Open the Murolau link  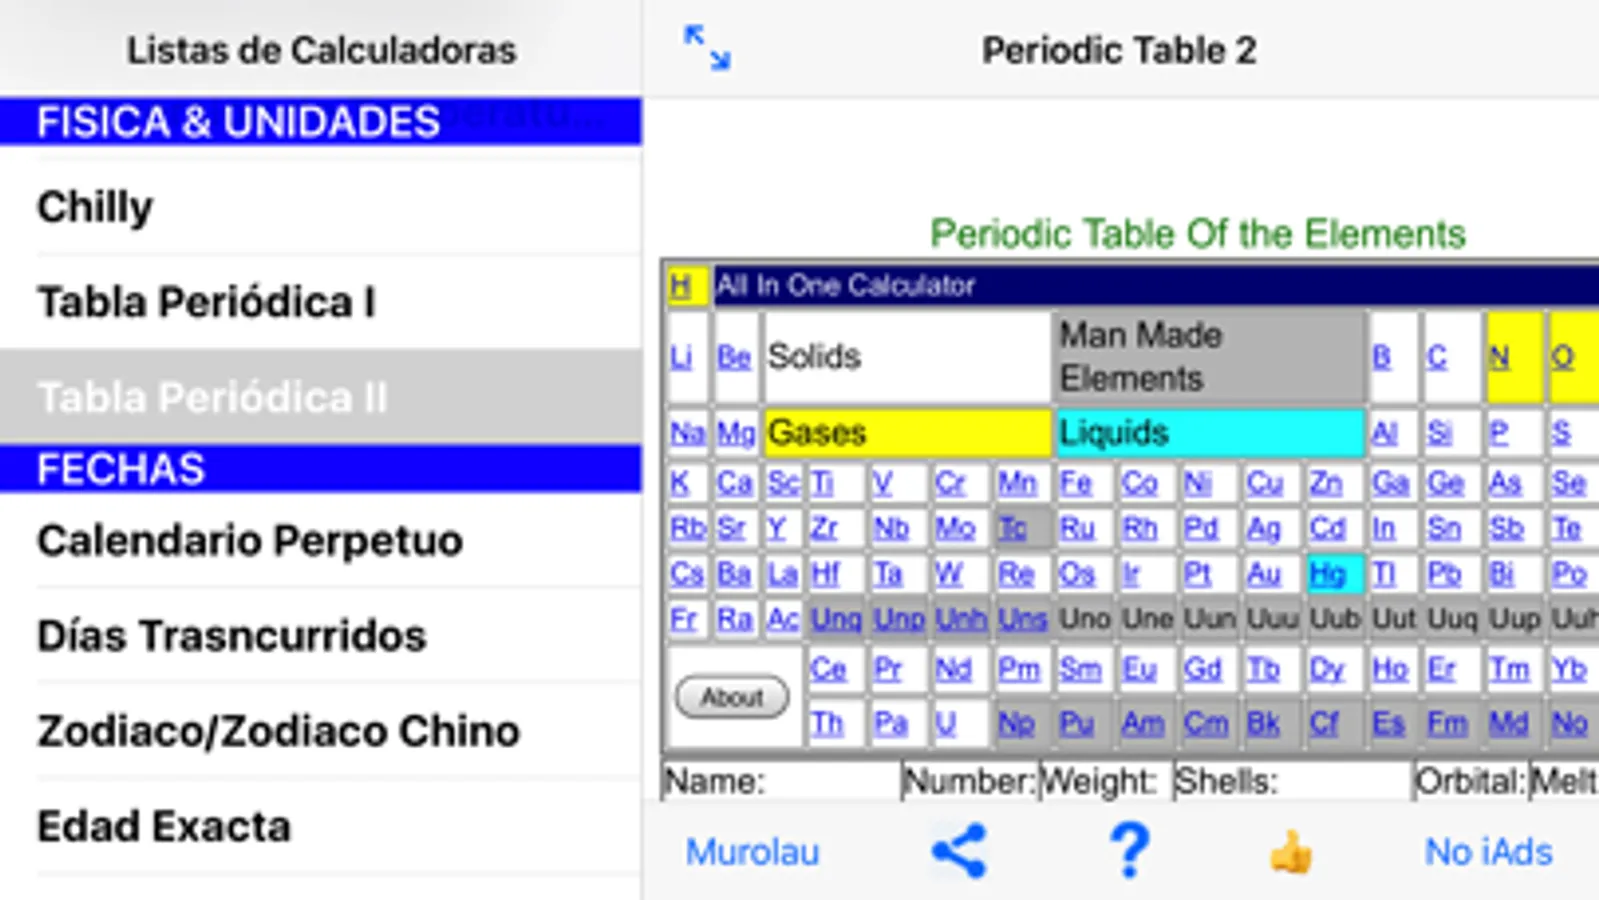[x=752, y=852]
